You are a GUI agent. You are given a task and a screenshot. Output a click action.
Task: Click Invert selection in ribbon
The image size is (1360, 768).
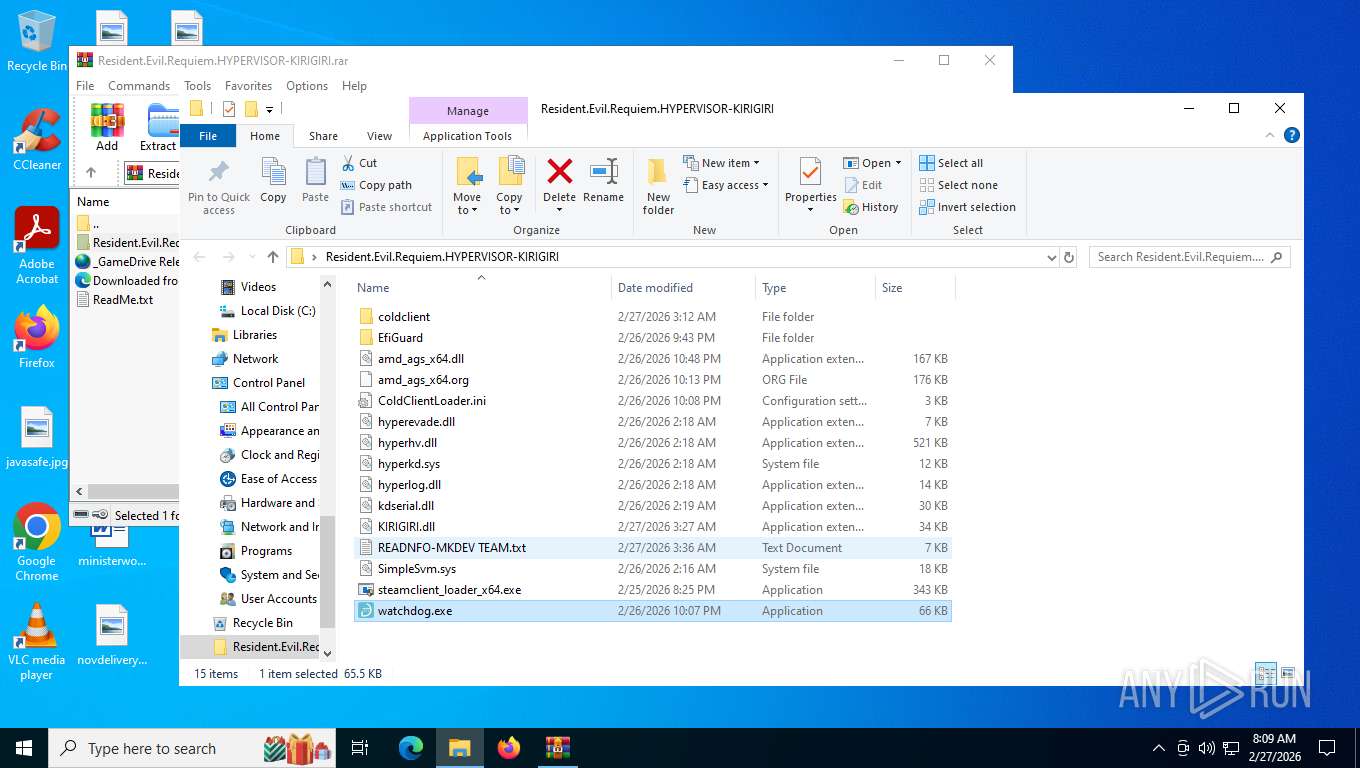[x=967, y=207]
